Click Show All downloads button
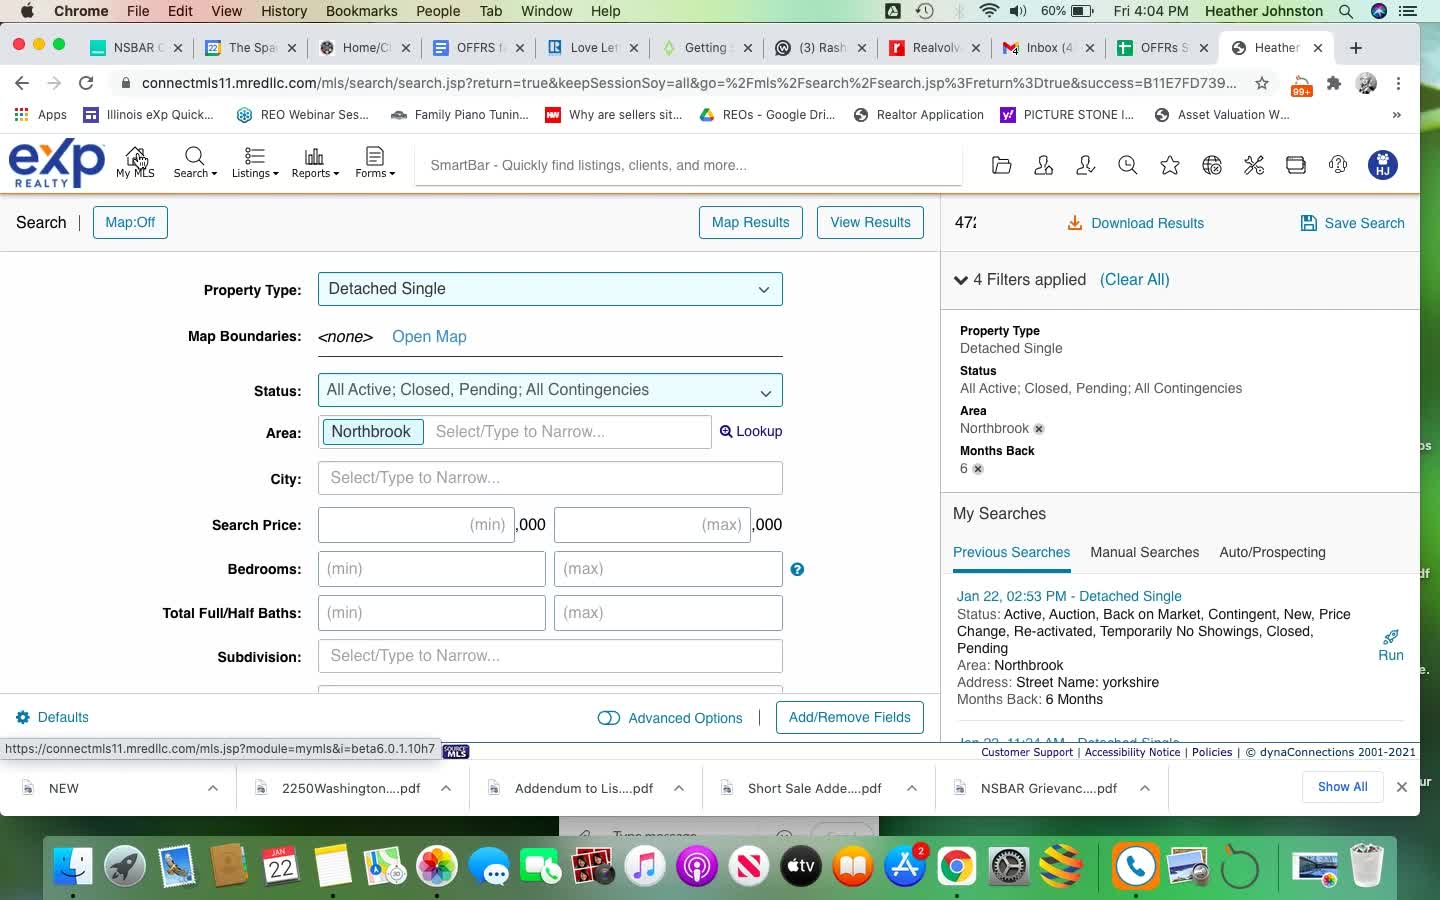Viewport: 1440px width, 900px height. (x=1342, y=787)
